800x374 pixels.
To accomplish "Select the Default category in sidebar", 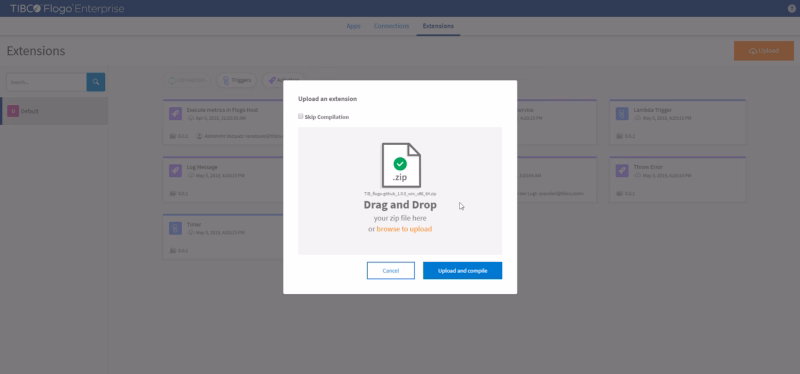I will [54, 111].
